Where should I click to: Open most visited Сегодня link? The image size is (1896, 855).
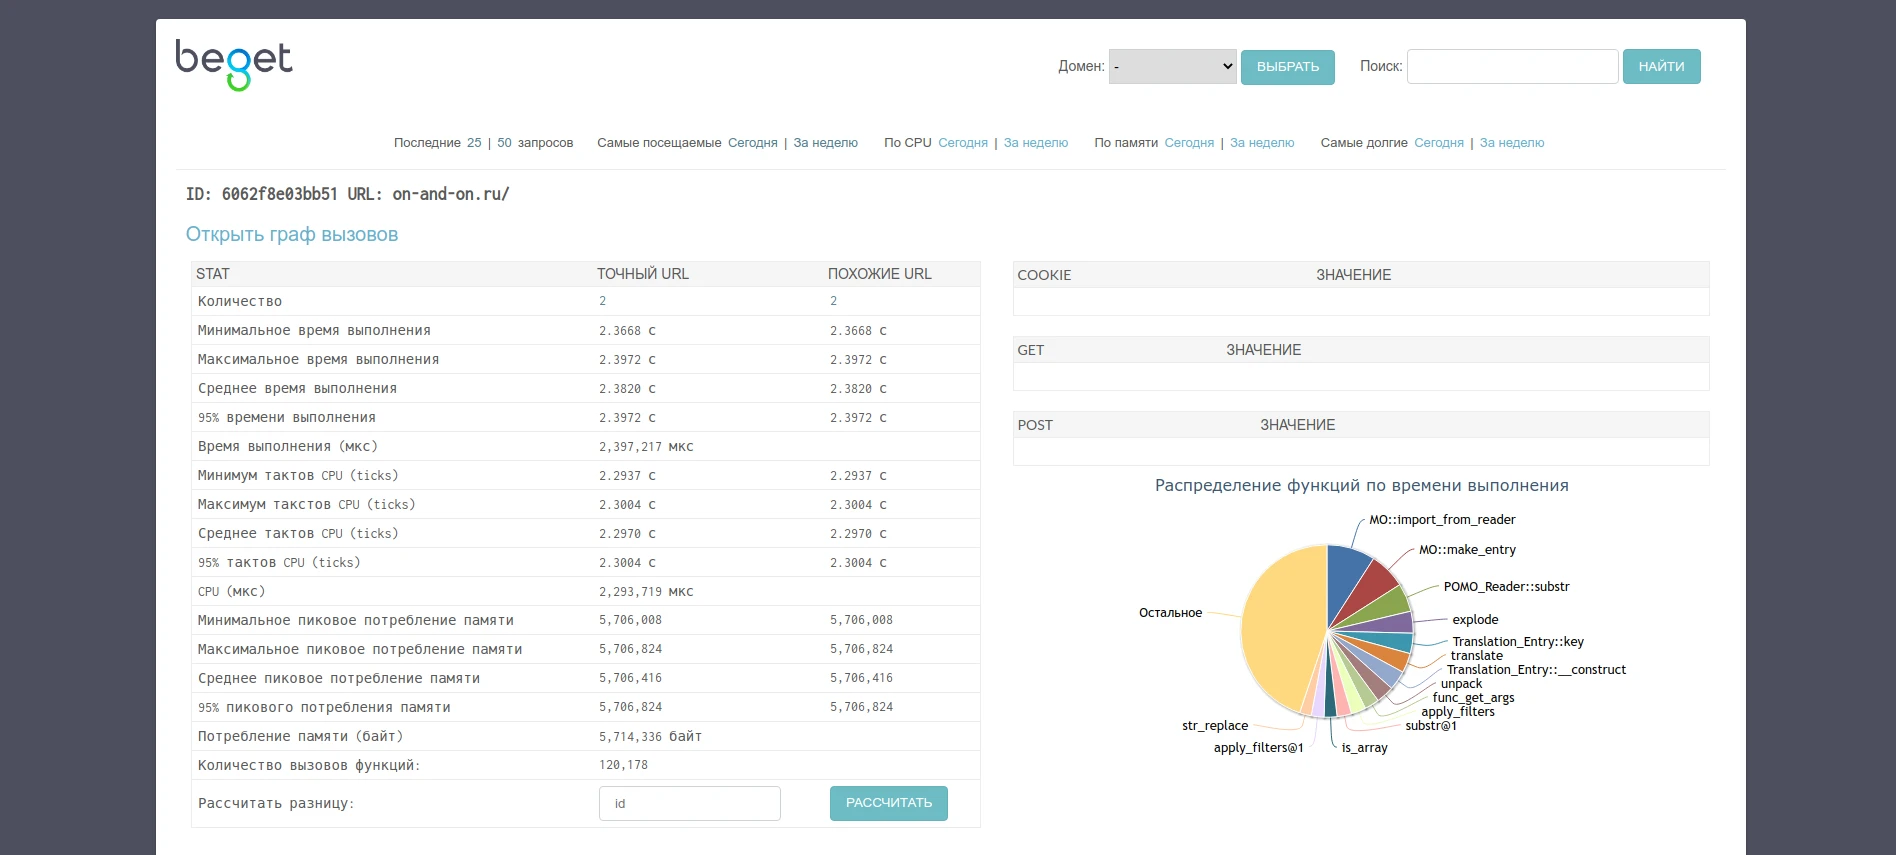[x=752, y=143]
